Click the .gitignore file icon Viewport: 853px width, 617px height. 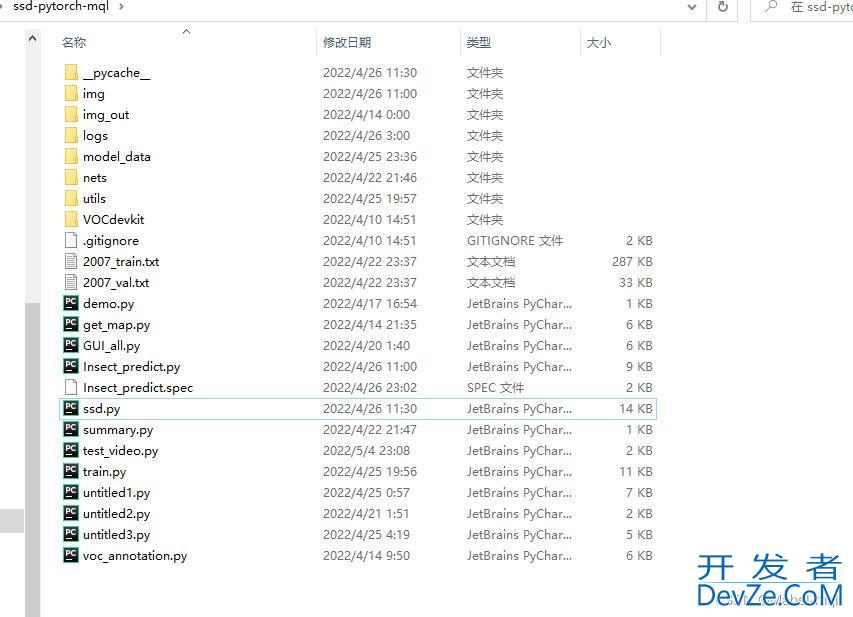point(71,240)
